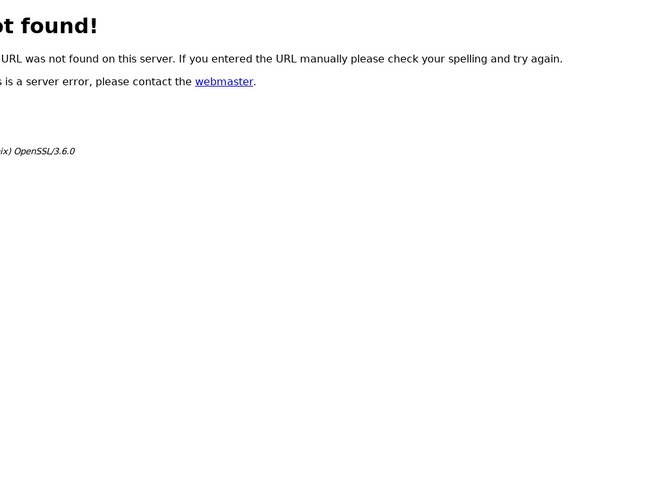Click the word "was" after the first URL
This screenshot has width=660, height=500.
point(35,59)
